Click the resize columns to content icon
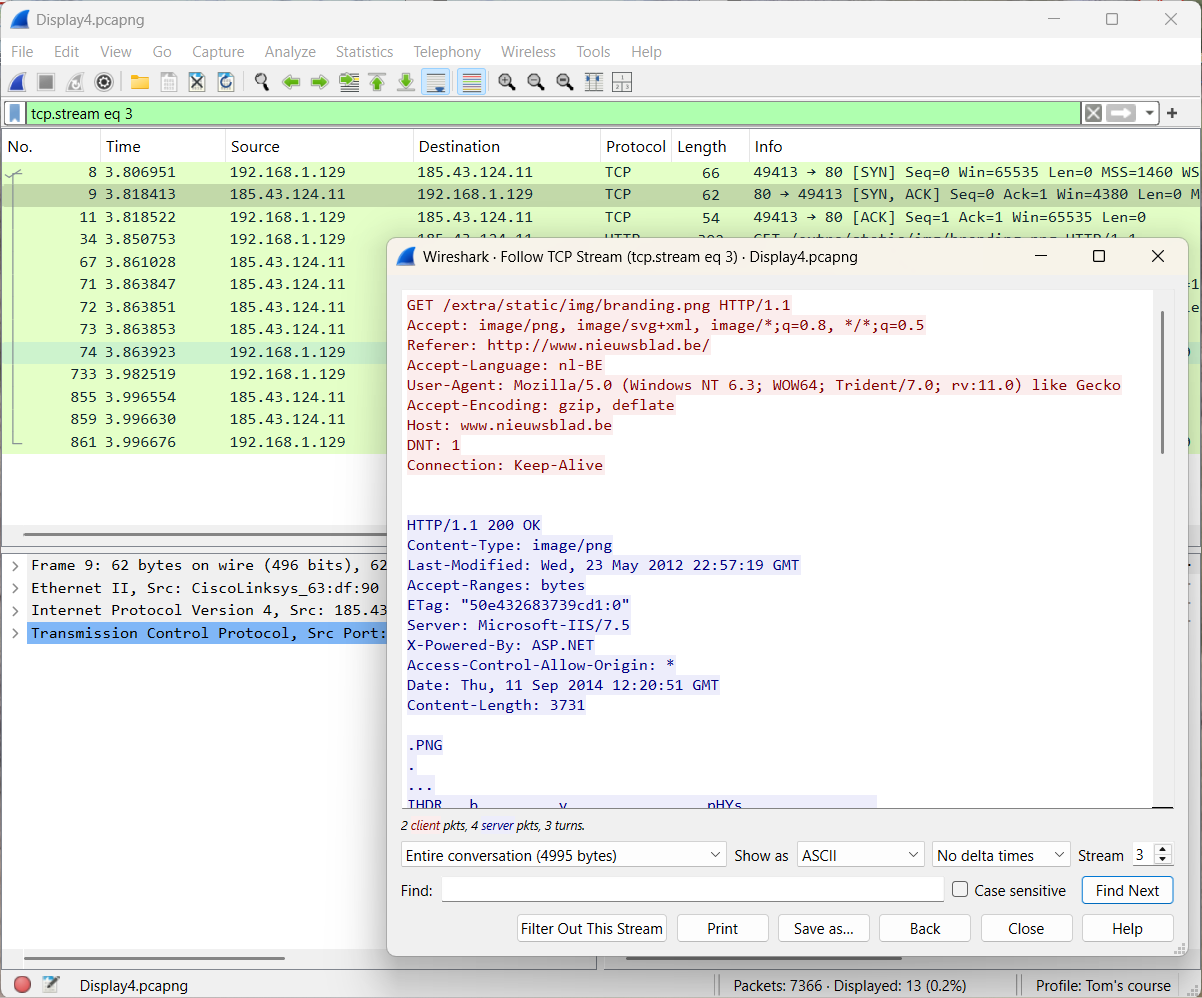Screen dimensions: 1202x998 point(594,82)
